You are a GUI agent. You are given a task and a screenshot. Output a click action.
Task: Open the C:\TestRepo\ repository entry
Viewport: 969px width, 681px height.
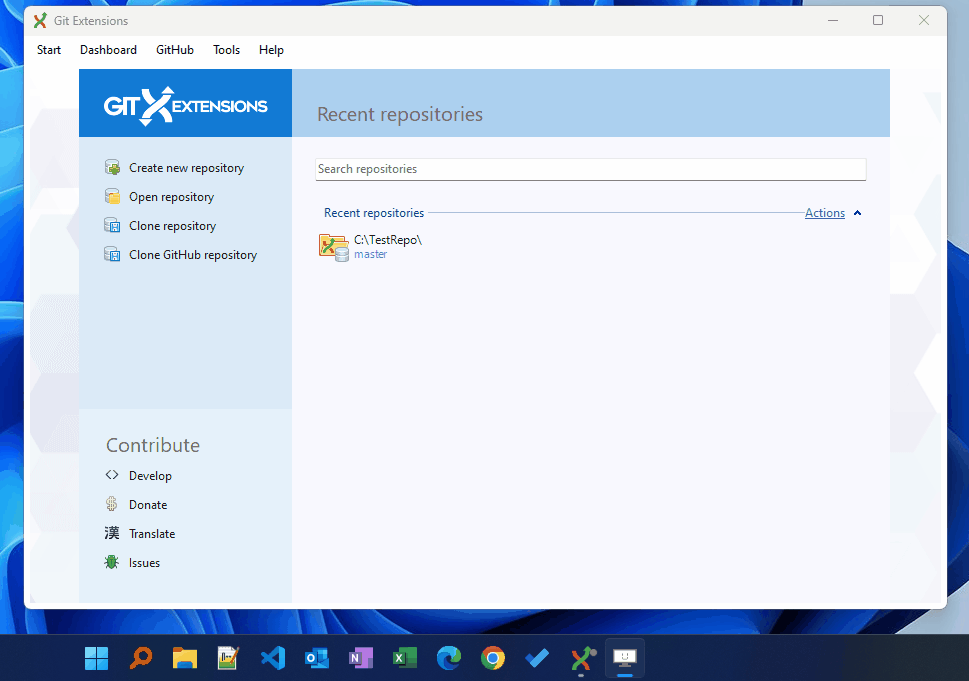click(x=387, y=240)
